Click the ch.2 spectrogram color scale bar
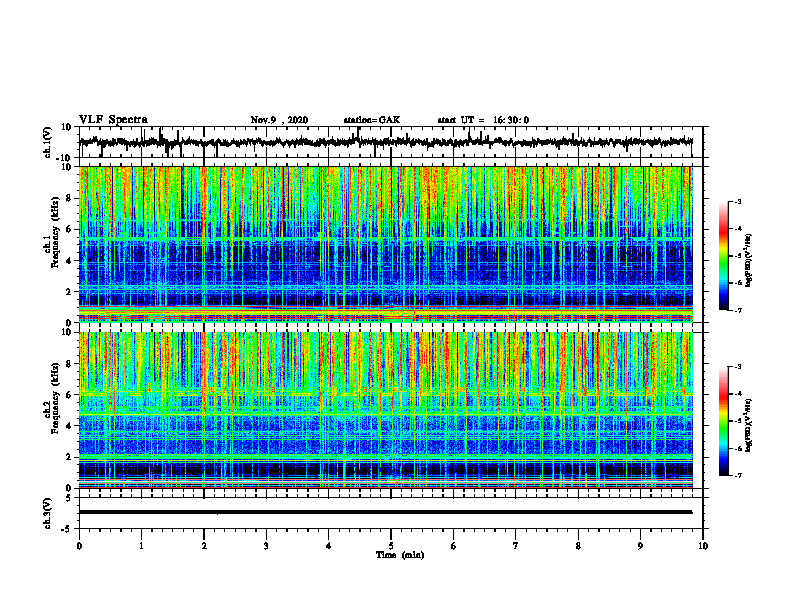Screen dimensions: 792x612 click(723, 421)
